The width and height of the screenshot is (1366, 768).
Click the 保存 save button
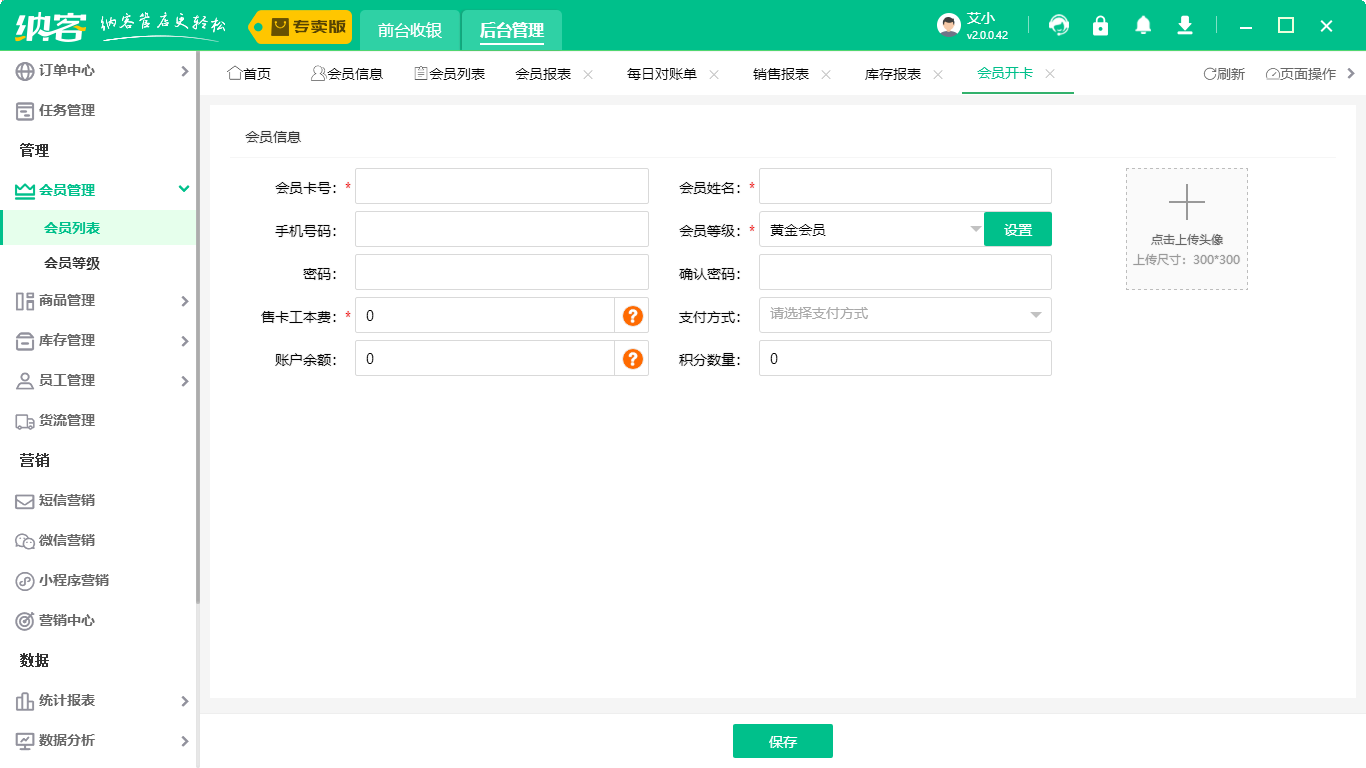coord(783,740)
